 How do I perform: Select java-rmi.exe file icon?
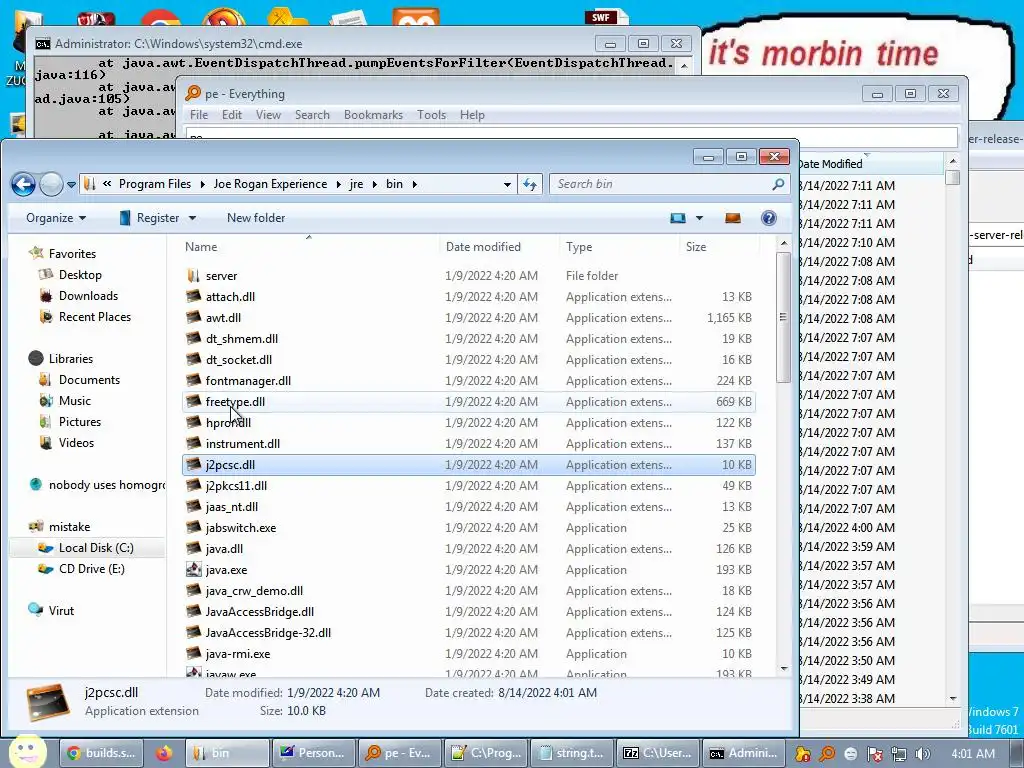193,654
